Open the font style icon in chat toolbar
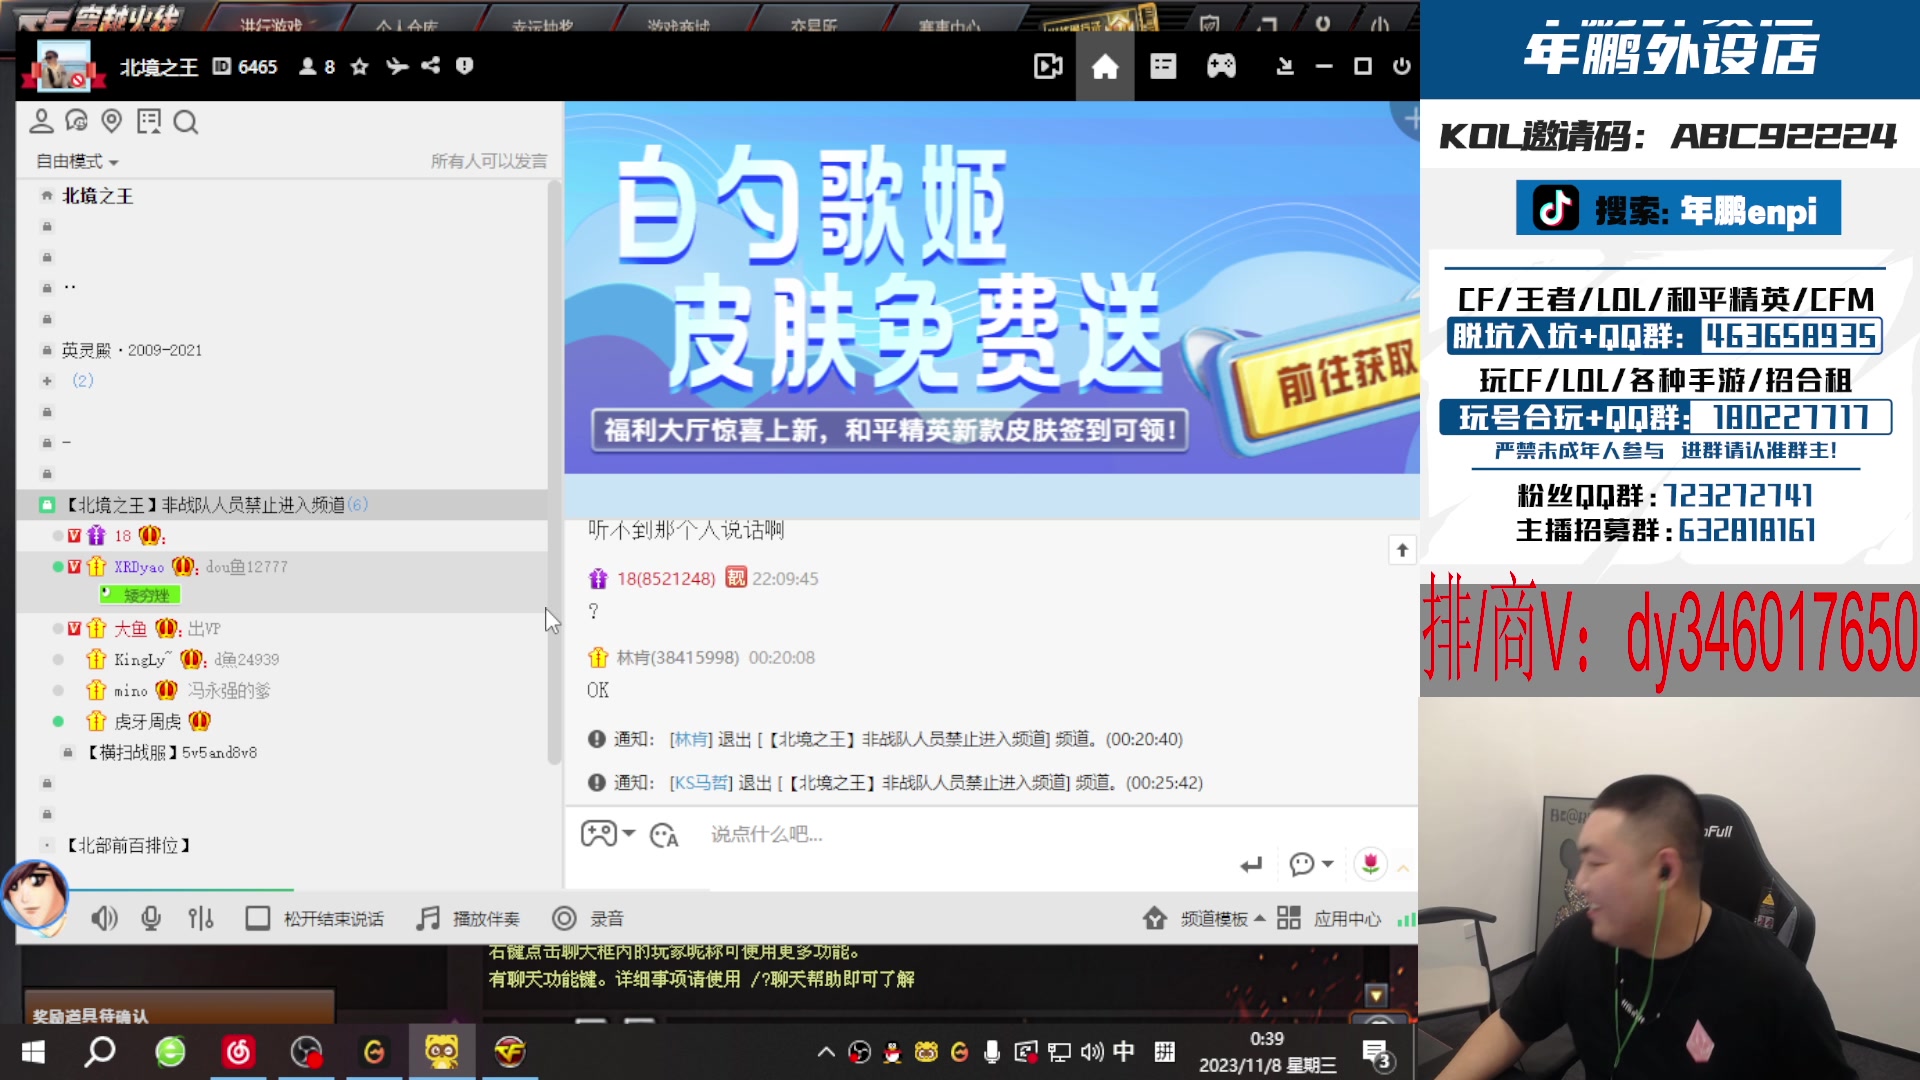Image resolution: width=1920 pixels, height=1080 pixels. tap(664, 835)
